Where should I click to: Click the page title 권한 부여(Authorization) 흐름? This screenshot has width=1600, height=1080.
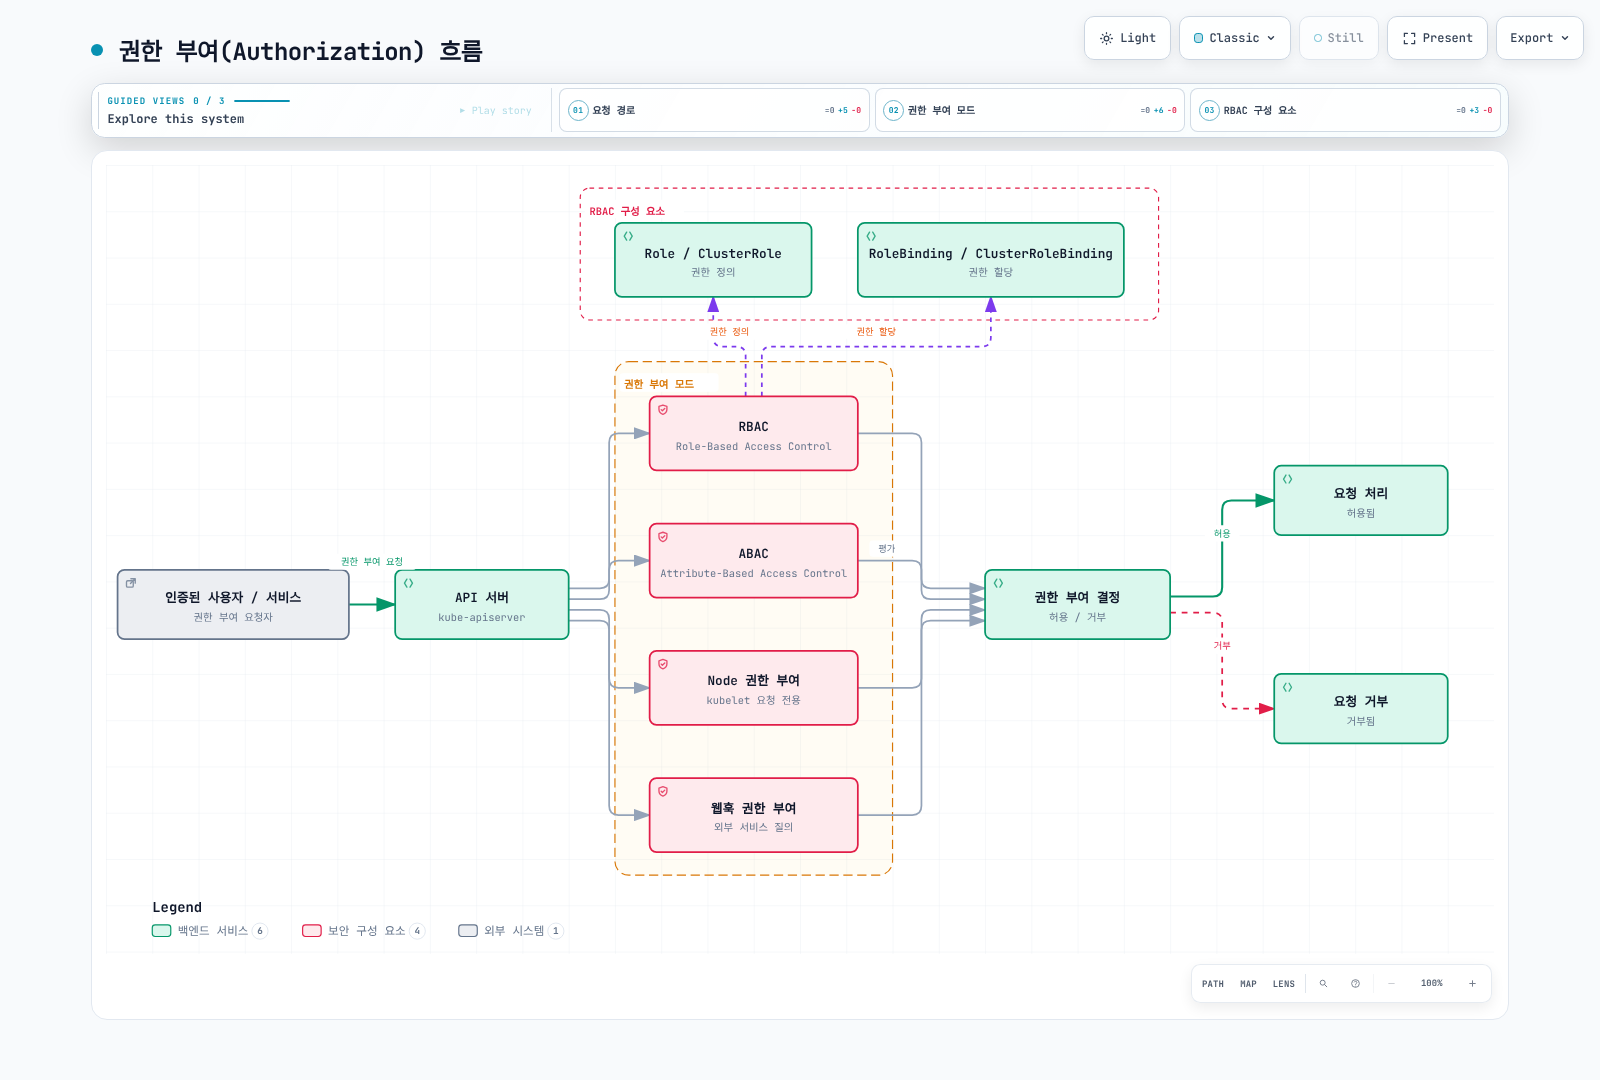301,51
